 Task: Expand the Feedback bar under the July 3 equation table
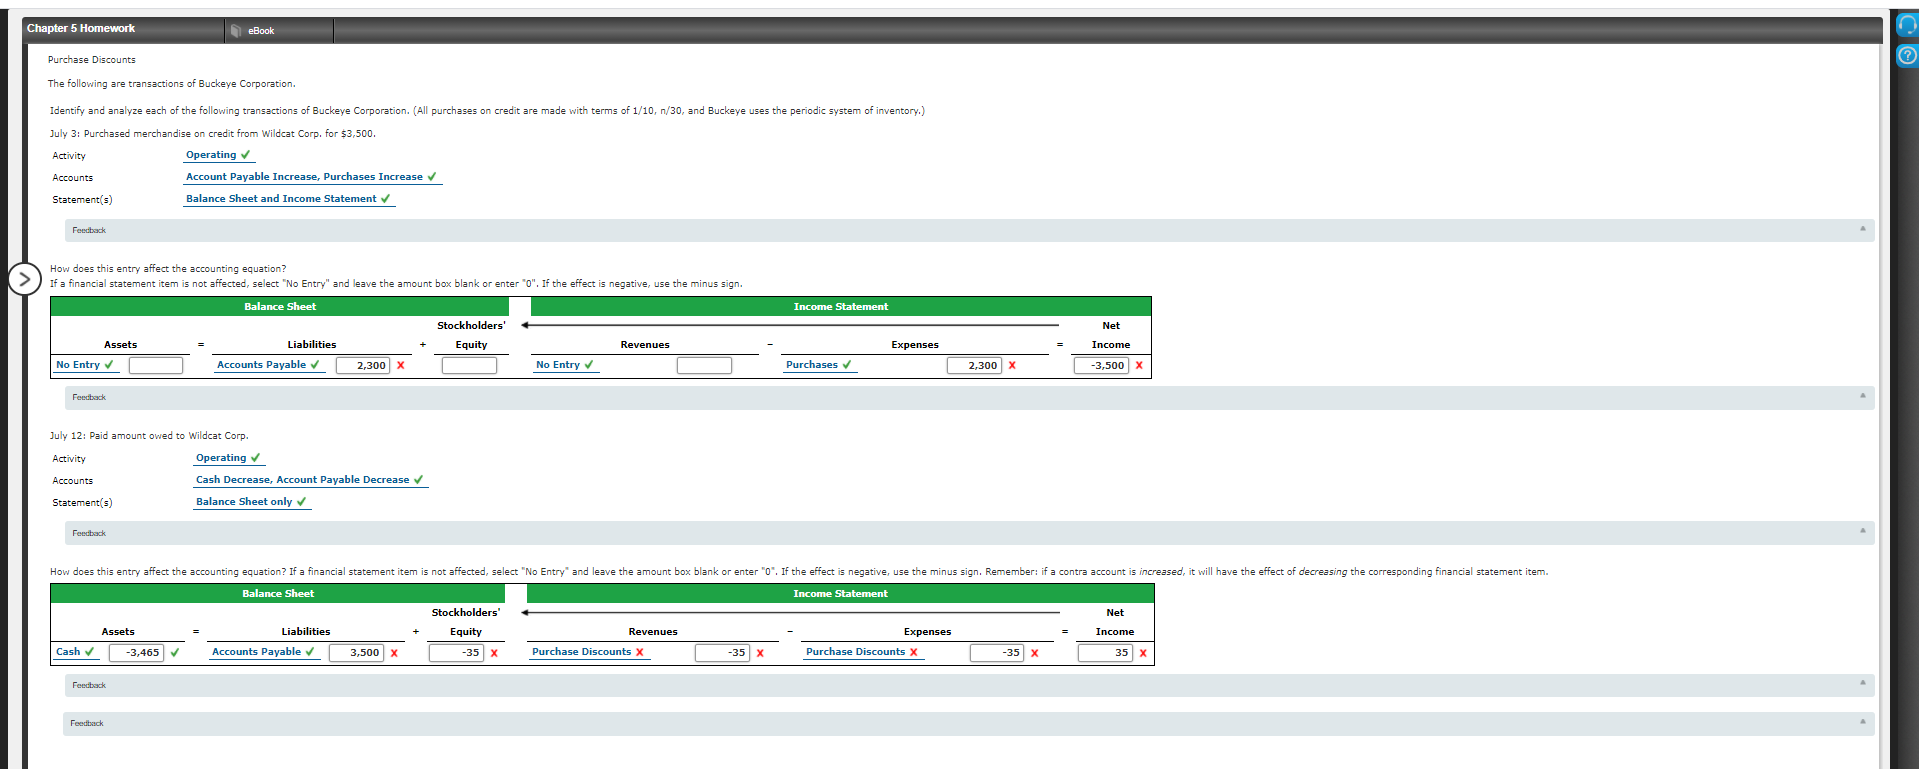(x=969, y=397)
